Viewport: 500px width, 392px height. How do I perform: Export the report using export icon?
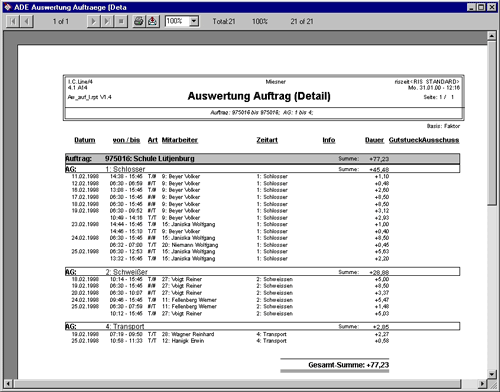pyautogui.click(x=152, y=22)
